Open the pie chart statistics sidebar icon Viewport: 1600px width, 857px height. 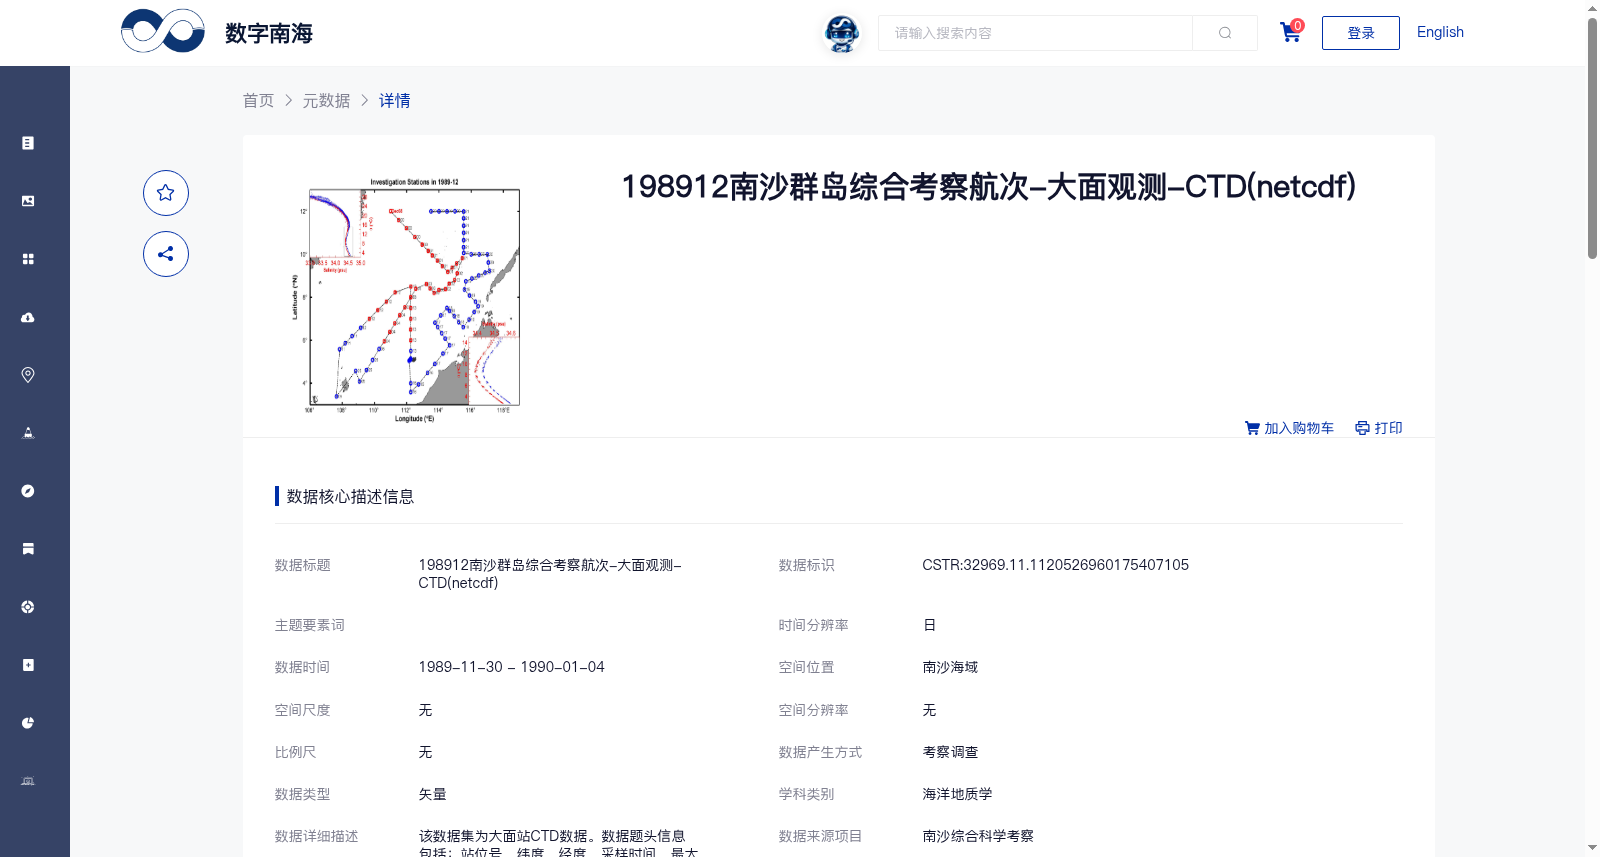click(x=28, y=723)
